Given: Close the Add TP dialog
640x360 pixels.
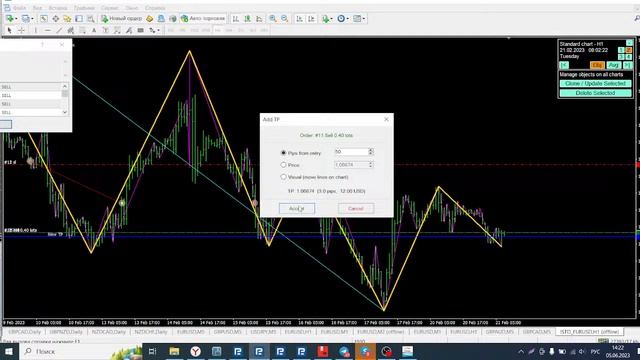Looking at the screenshot, I should [386, 119].
